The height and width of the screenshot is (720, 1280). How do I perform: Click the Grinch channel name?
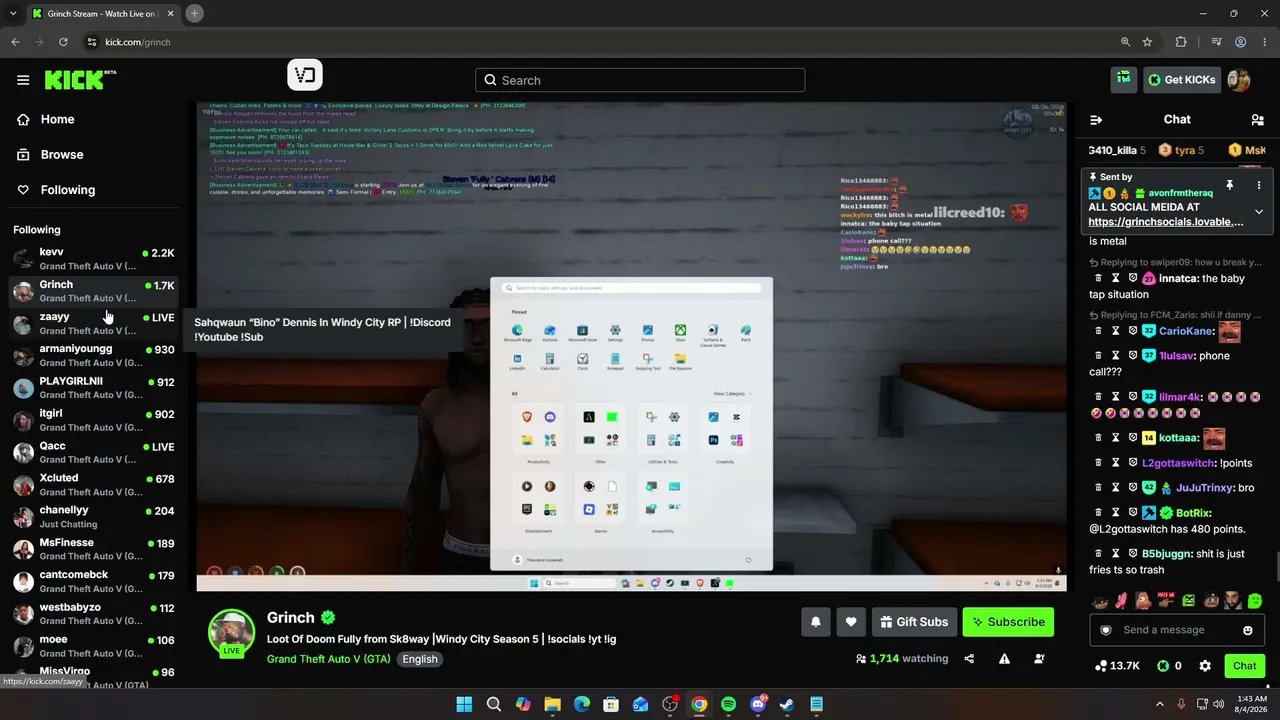click(x=291, y=618)
